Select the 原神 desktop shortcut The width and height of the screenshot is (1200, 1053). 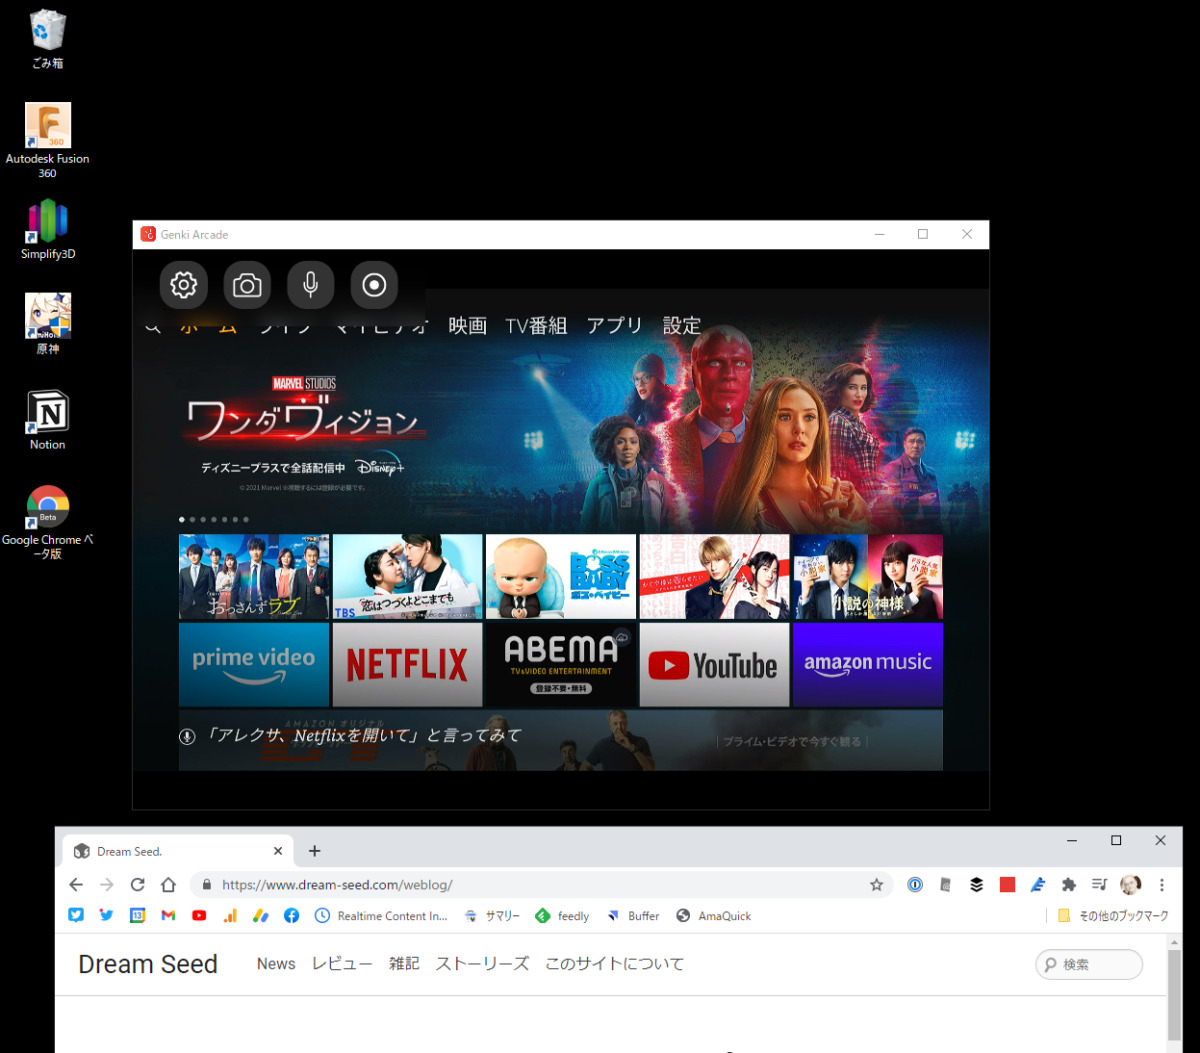(x=48, y=325)
